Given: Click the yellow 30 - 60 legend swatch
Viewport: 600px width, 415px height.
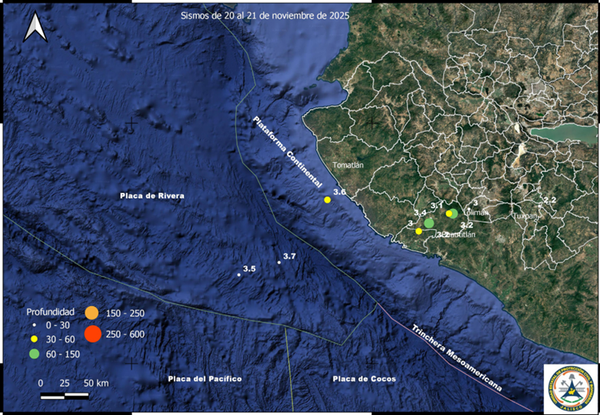Looking at the screenshot, I should (x=34, y=339).
